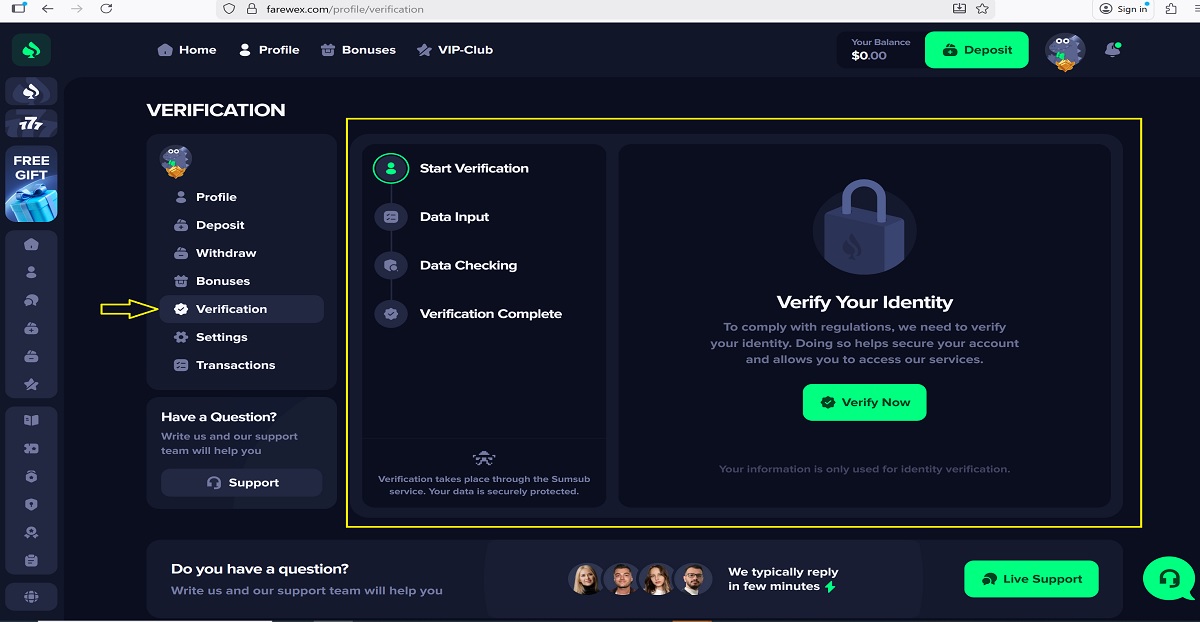This screenshot has height=622, width=1200.
Task: Open Transactions in the profile menu
Action: click(235, 365)
